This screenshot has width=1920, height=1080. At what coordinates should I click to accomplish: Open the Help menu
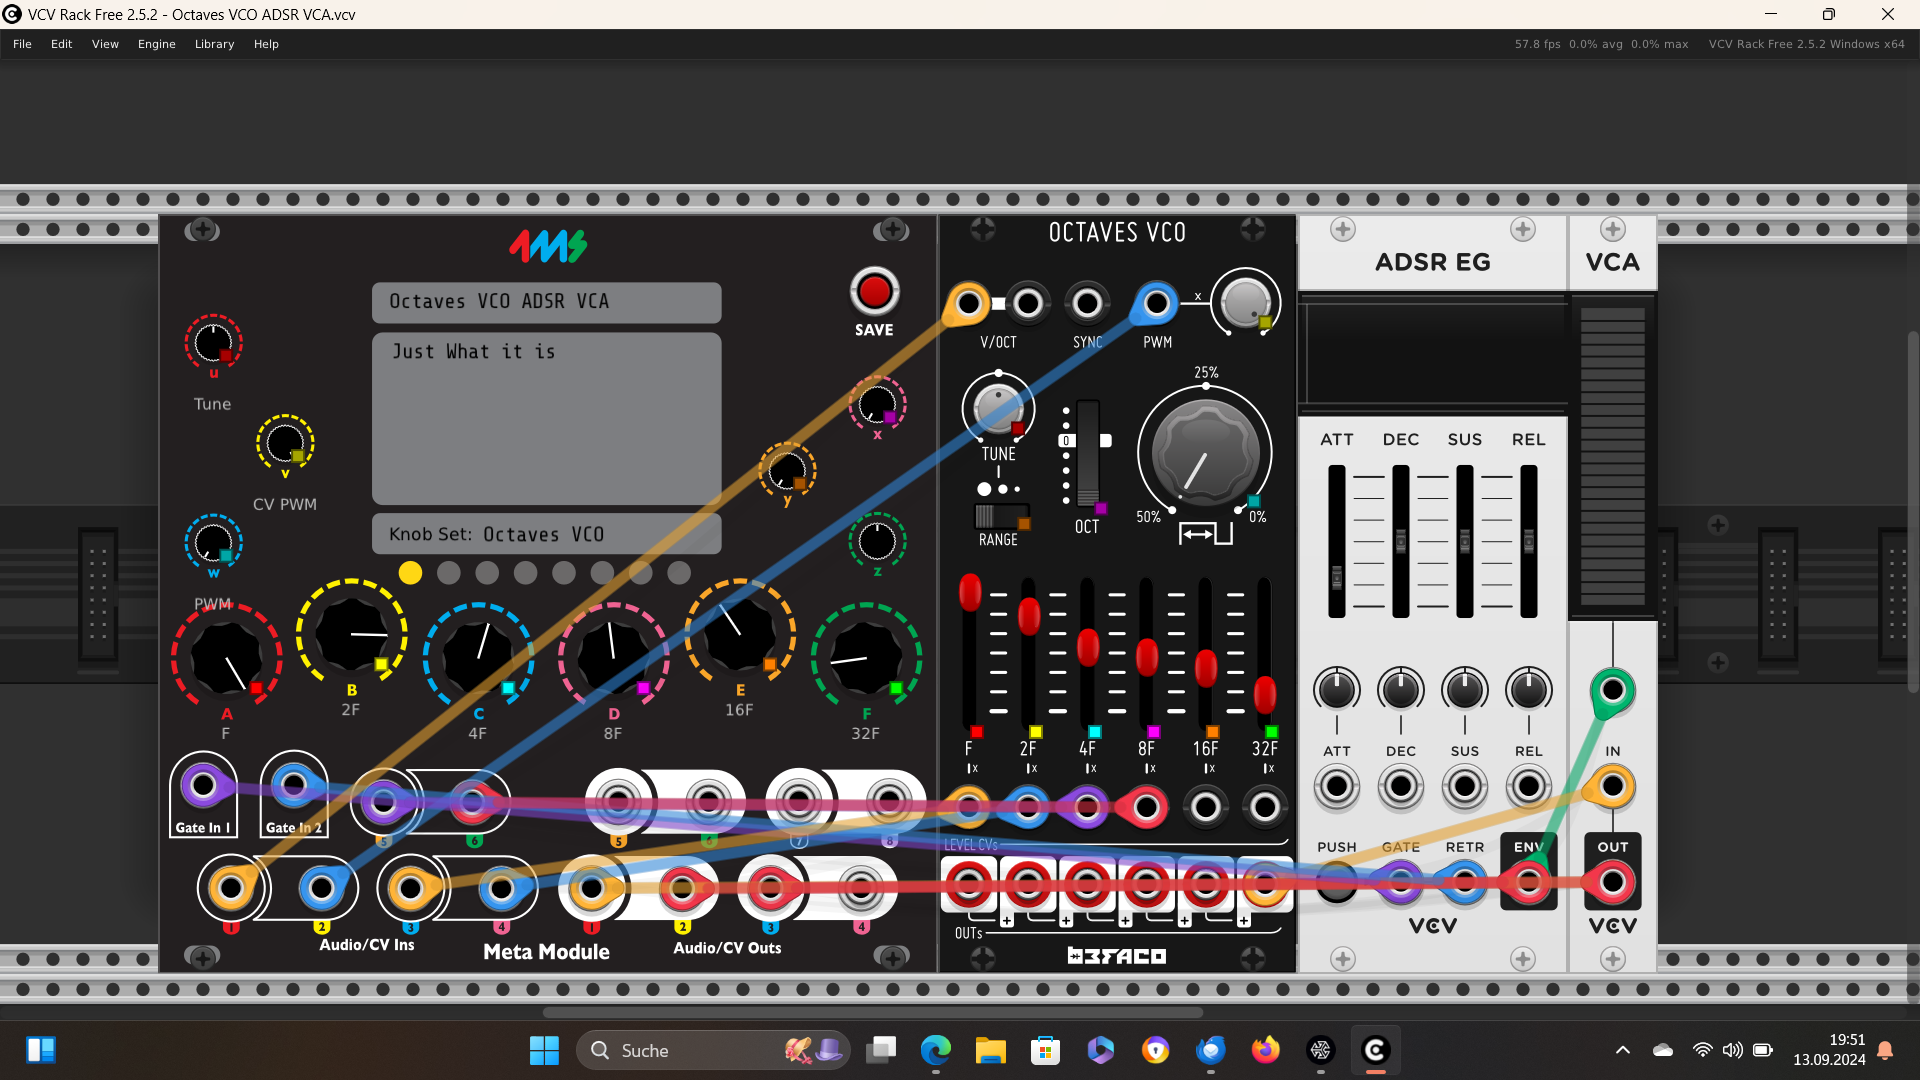pyautogui.click(x=266, y=44)
